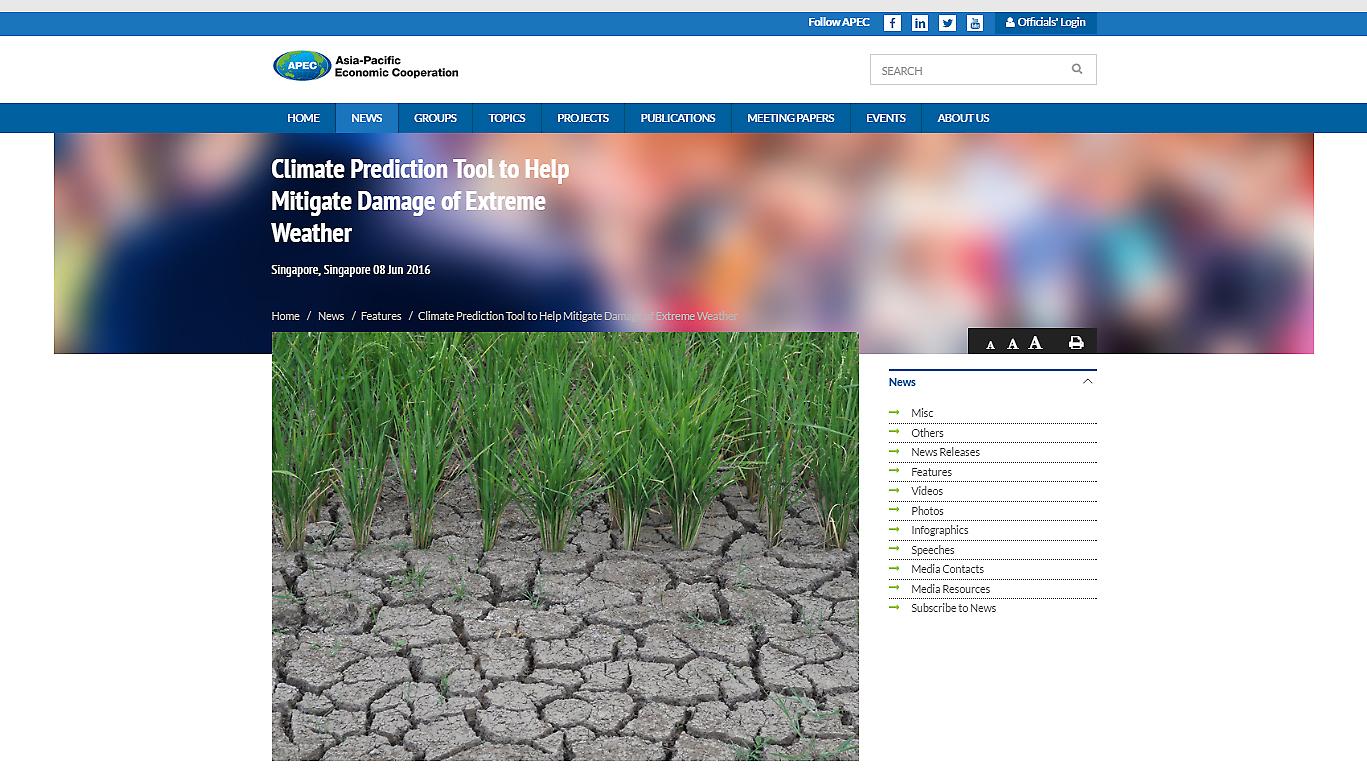The height and width of the screenshot is (770, 1367).
Task: Click the search magnifier icon
Action: pyautogui.click(x=1077, y=69)
